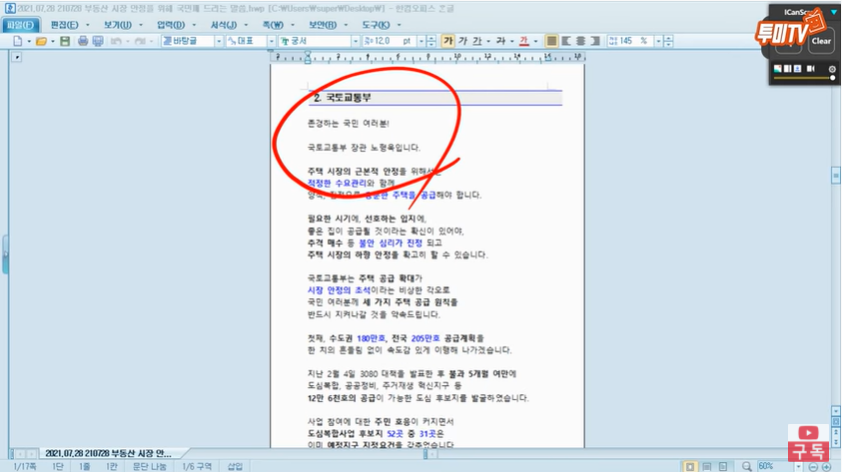Select center alignment button

pyautogui.click(x=580, y=41)
